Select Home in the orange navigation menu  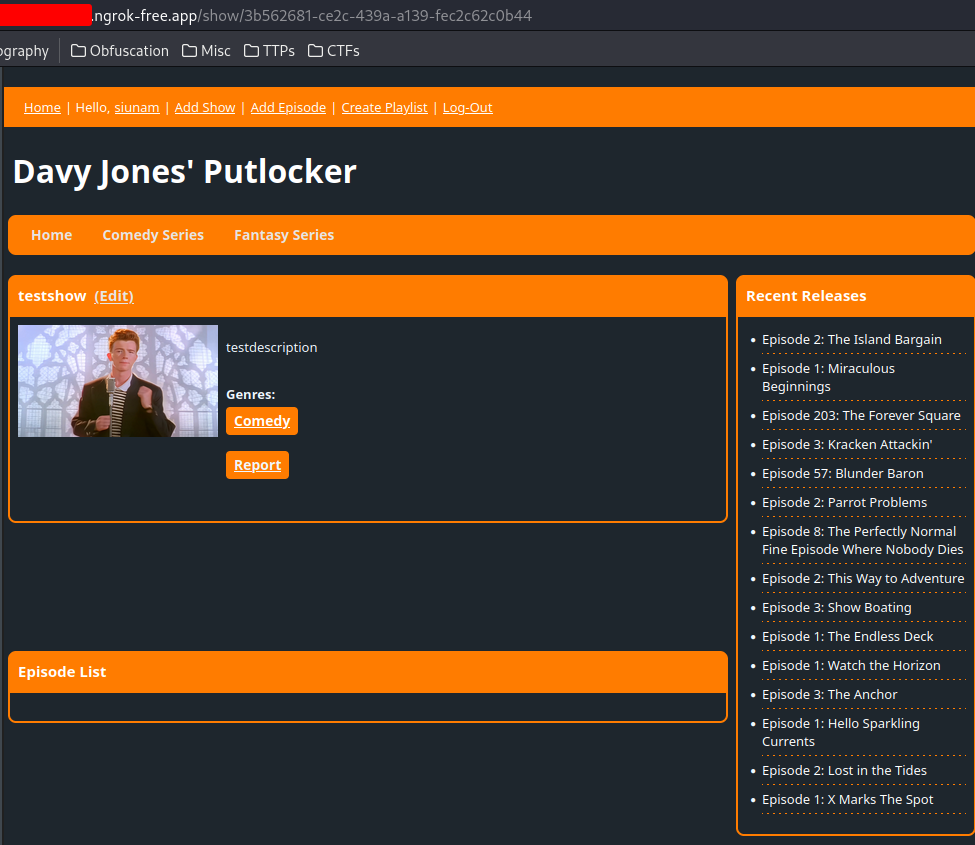pos(52,235)
